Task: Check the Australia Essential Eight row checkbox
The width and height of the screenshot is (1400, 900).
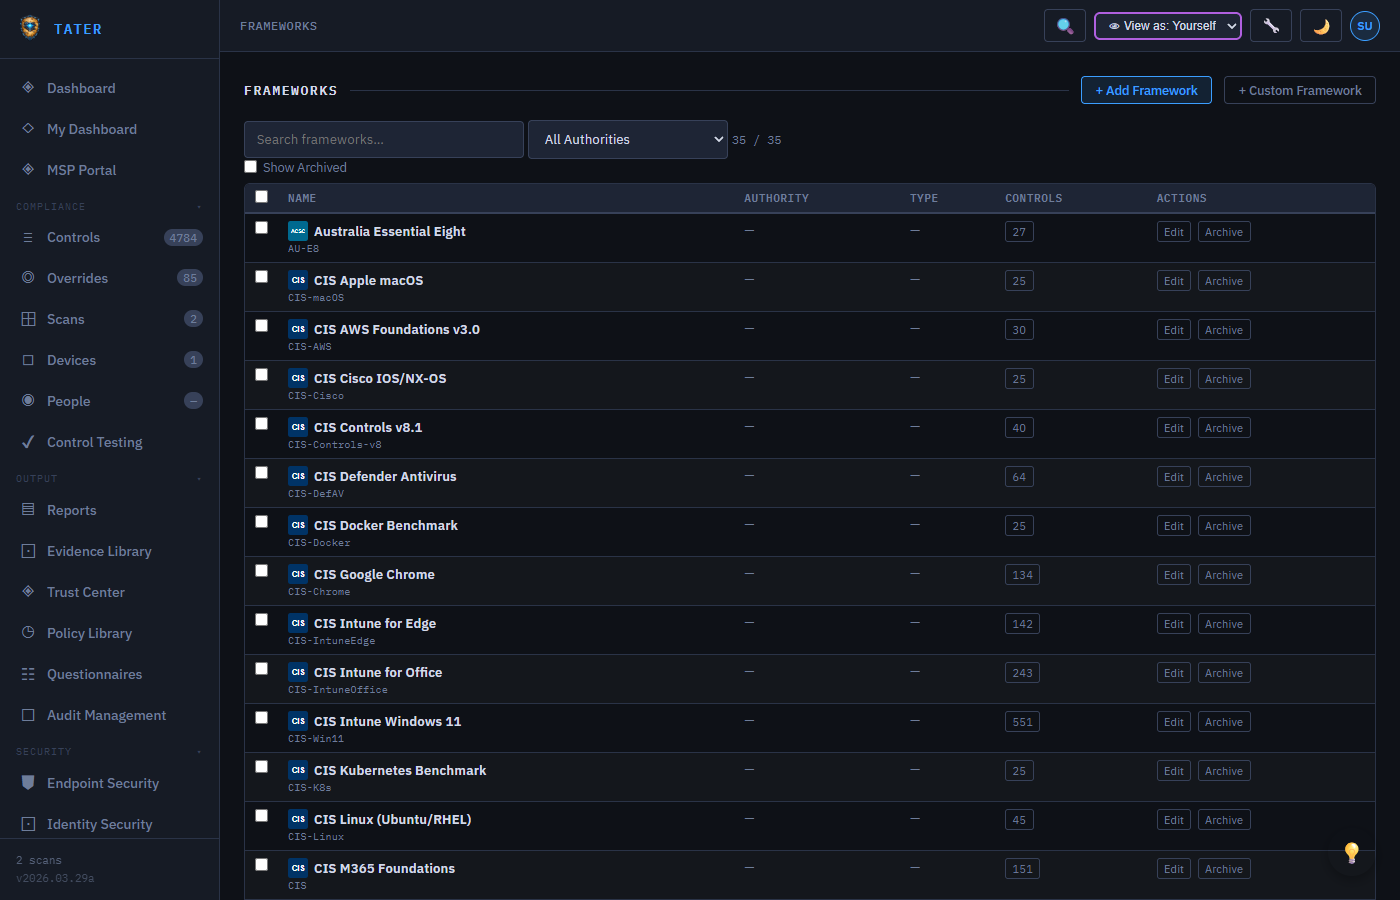Action: pyautogui.click(x=262, y=228)
